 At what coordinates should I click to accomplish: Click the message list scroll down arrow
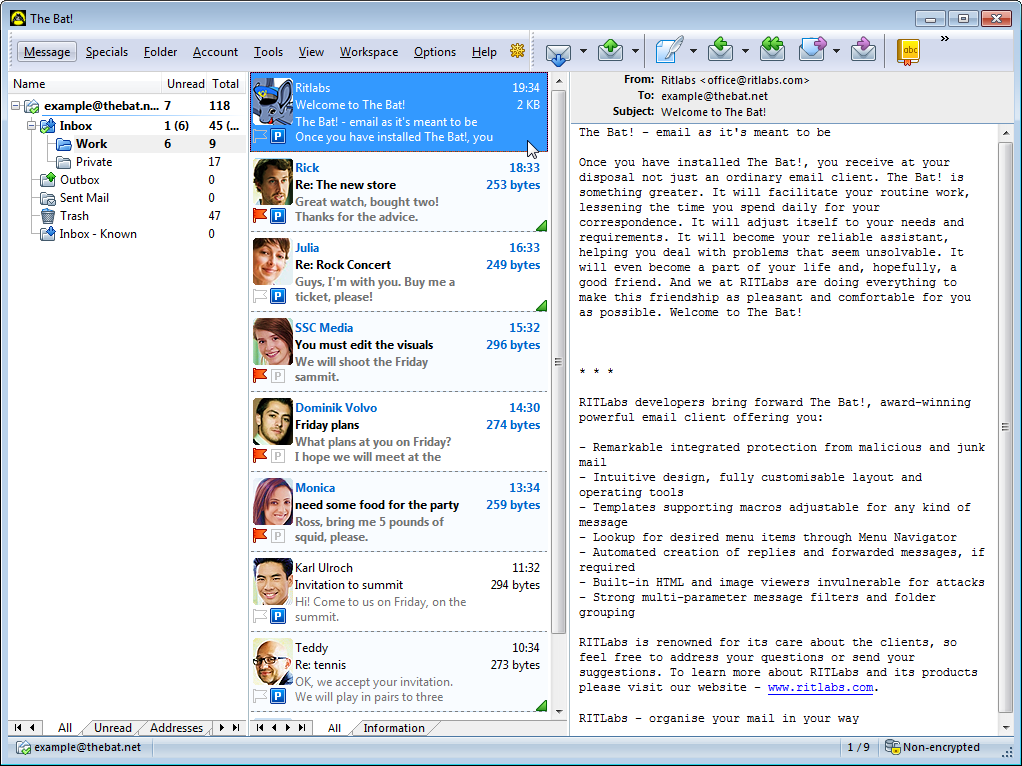coord(559,711)
